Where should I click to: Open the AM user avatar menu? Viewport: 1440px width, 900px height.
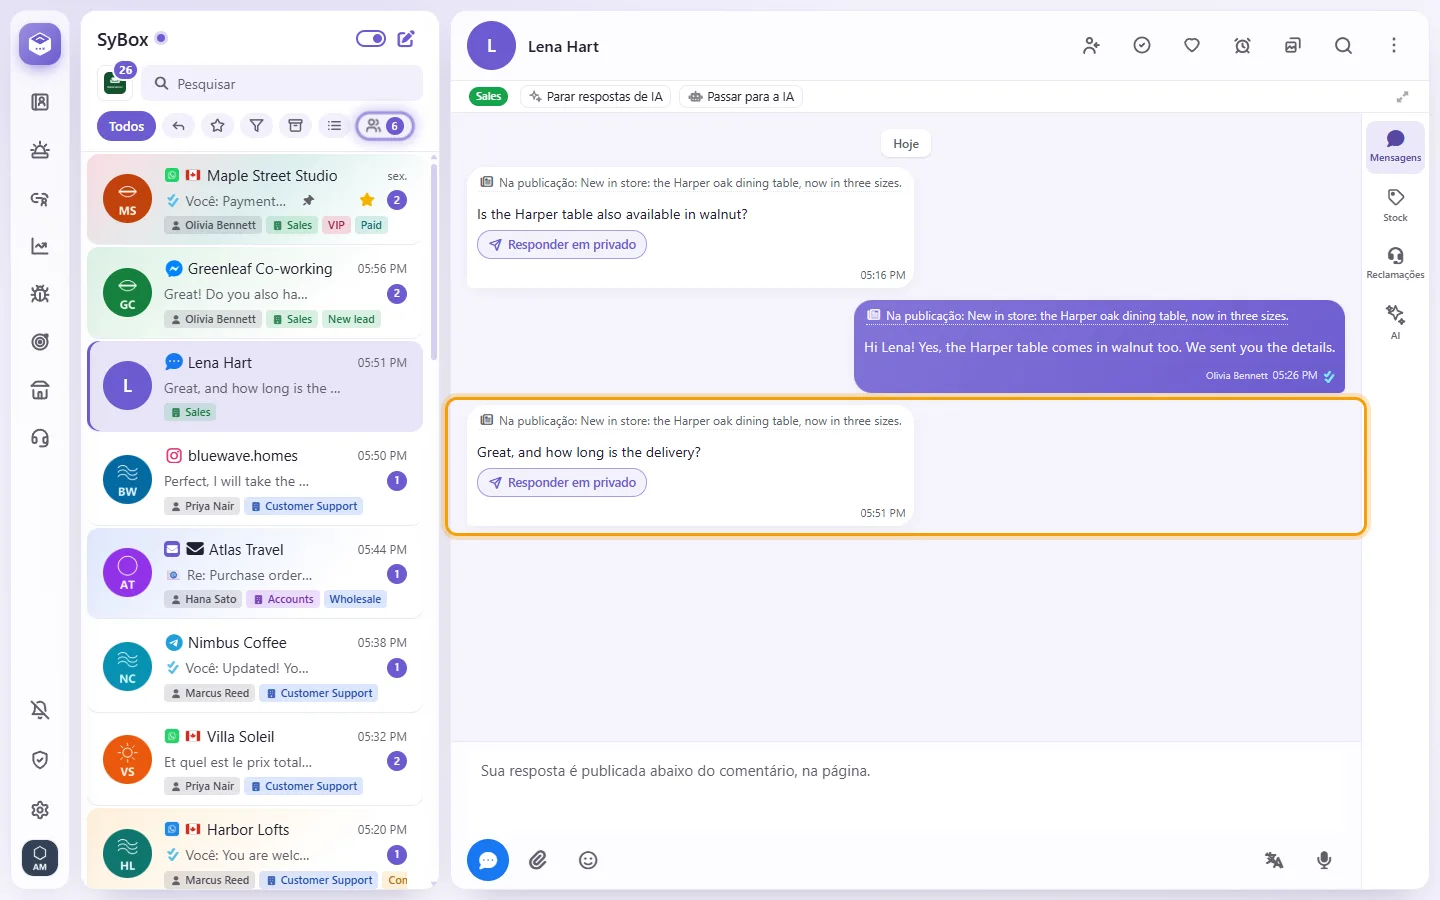click(x=40, y=858)
